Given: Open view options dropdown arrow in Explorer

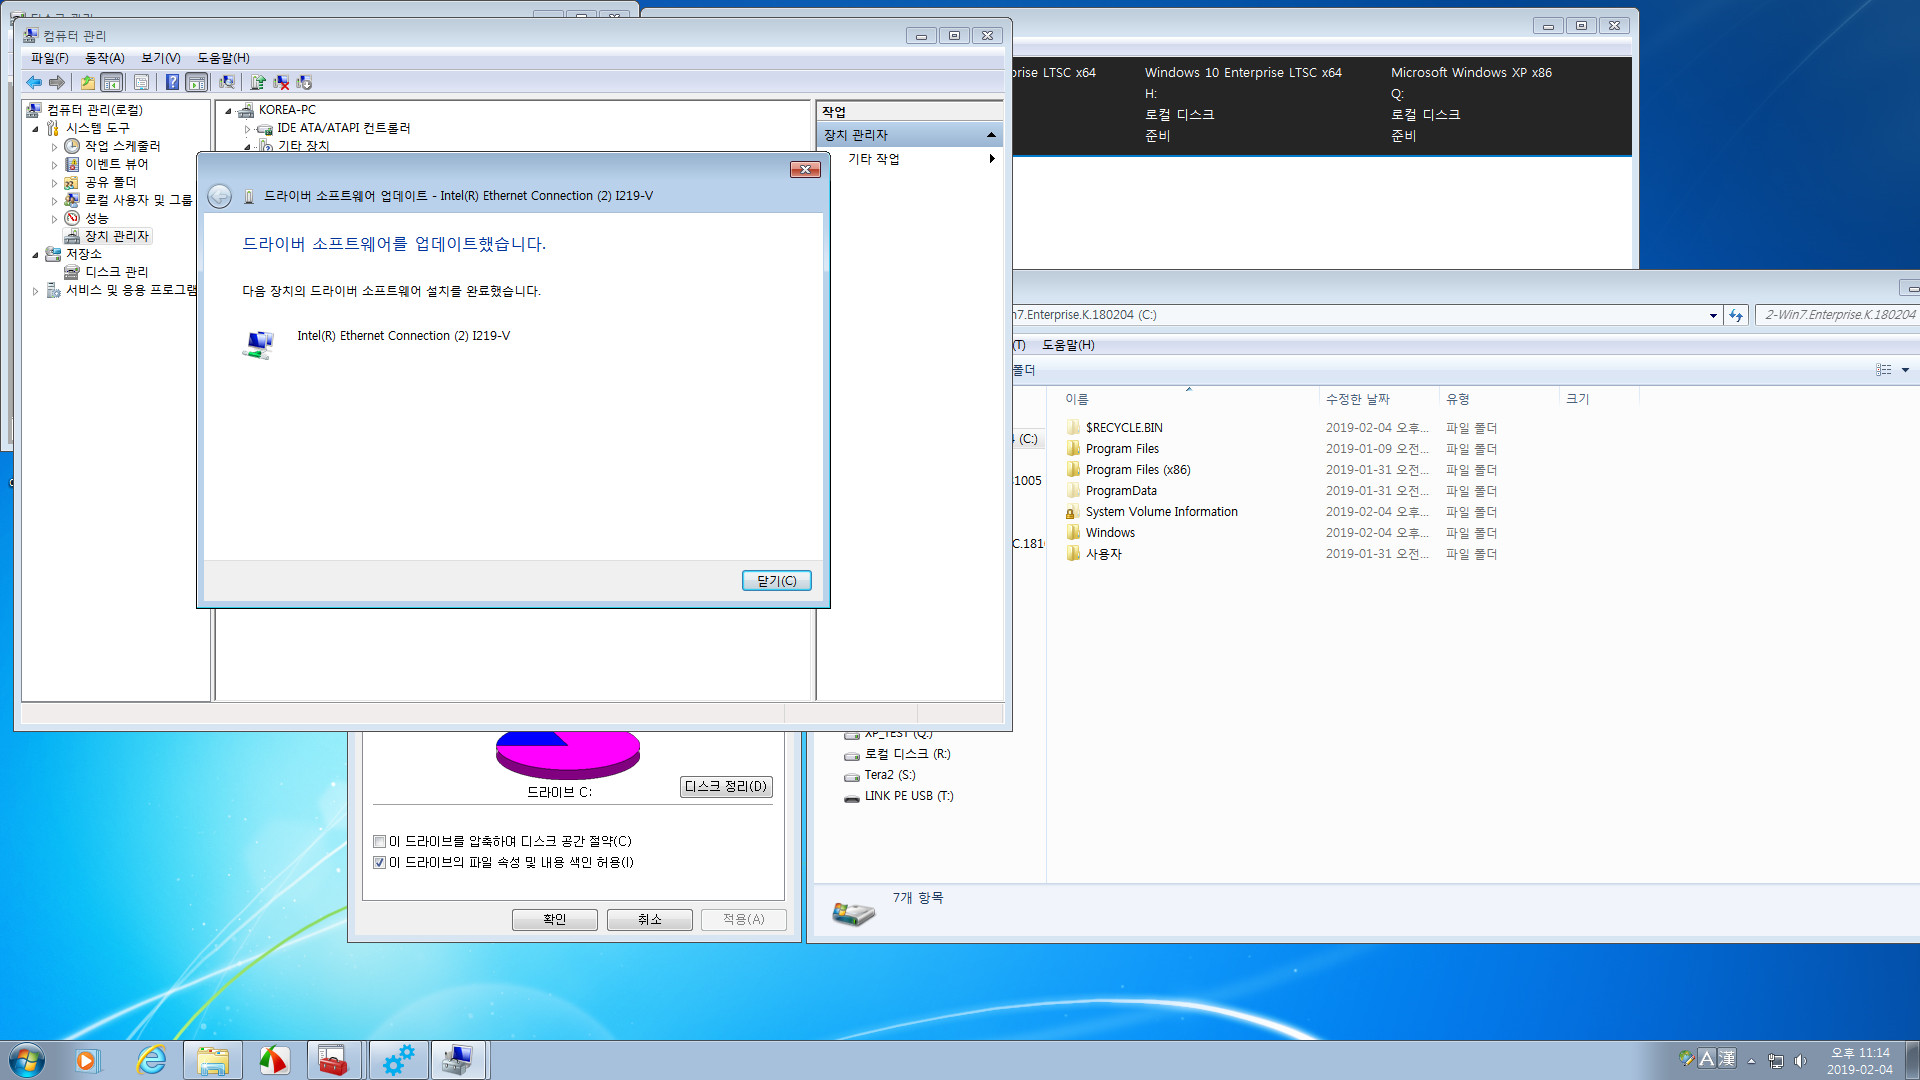Looking at the screenshot, I should (1905, 370).
